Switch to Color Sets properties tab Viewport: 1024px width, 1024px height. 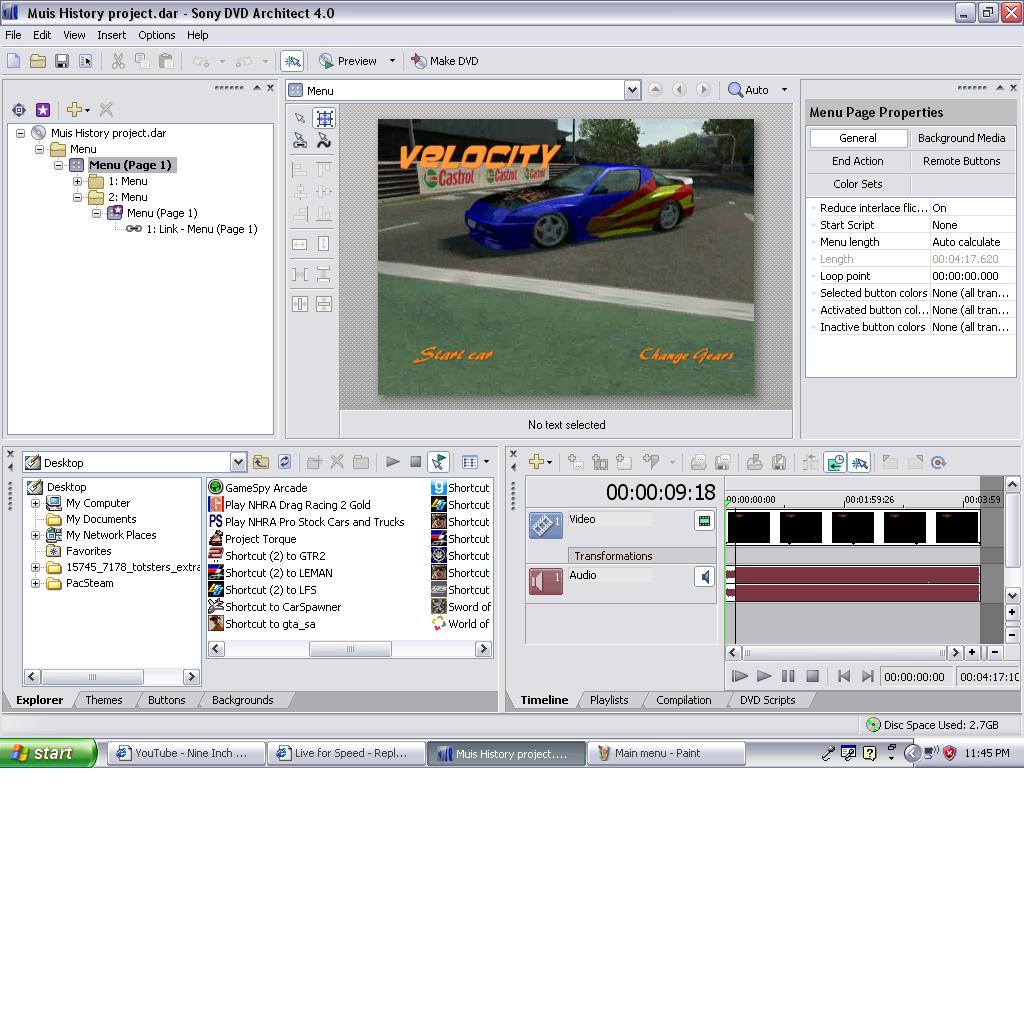coord(857,184)
